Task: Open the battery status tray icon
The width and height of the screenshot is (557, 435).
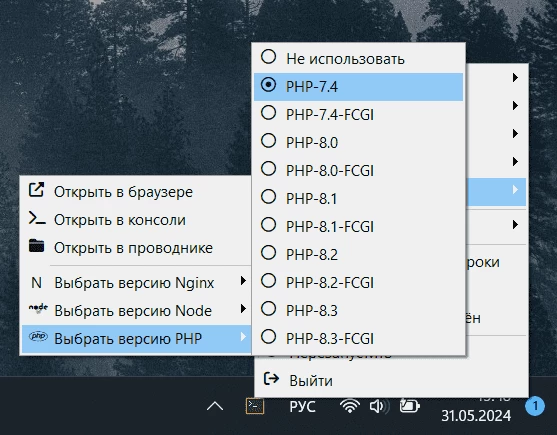Action: pyautogui.click(x=410, y=406)
